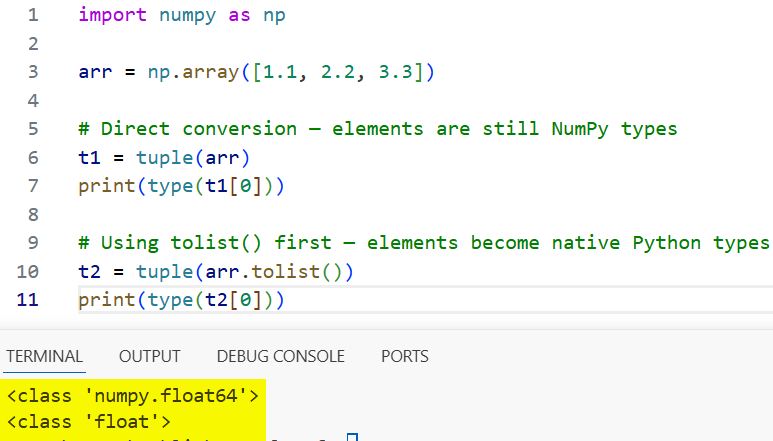The height and width of the screenshot is (441, 773).
Task: Click line number 6 in the gutter
Action: [x=33, y=158]
